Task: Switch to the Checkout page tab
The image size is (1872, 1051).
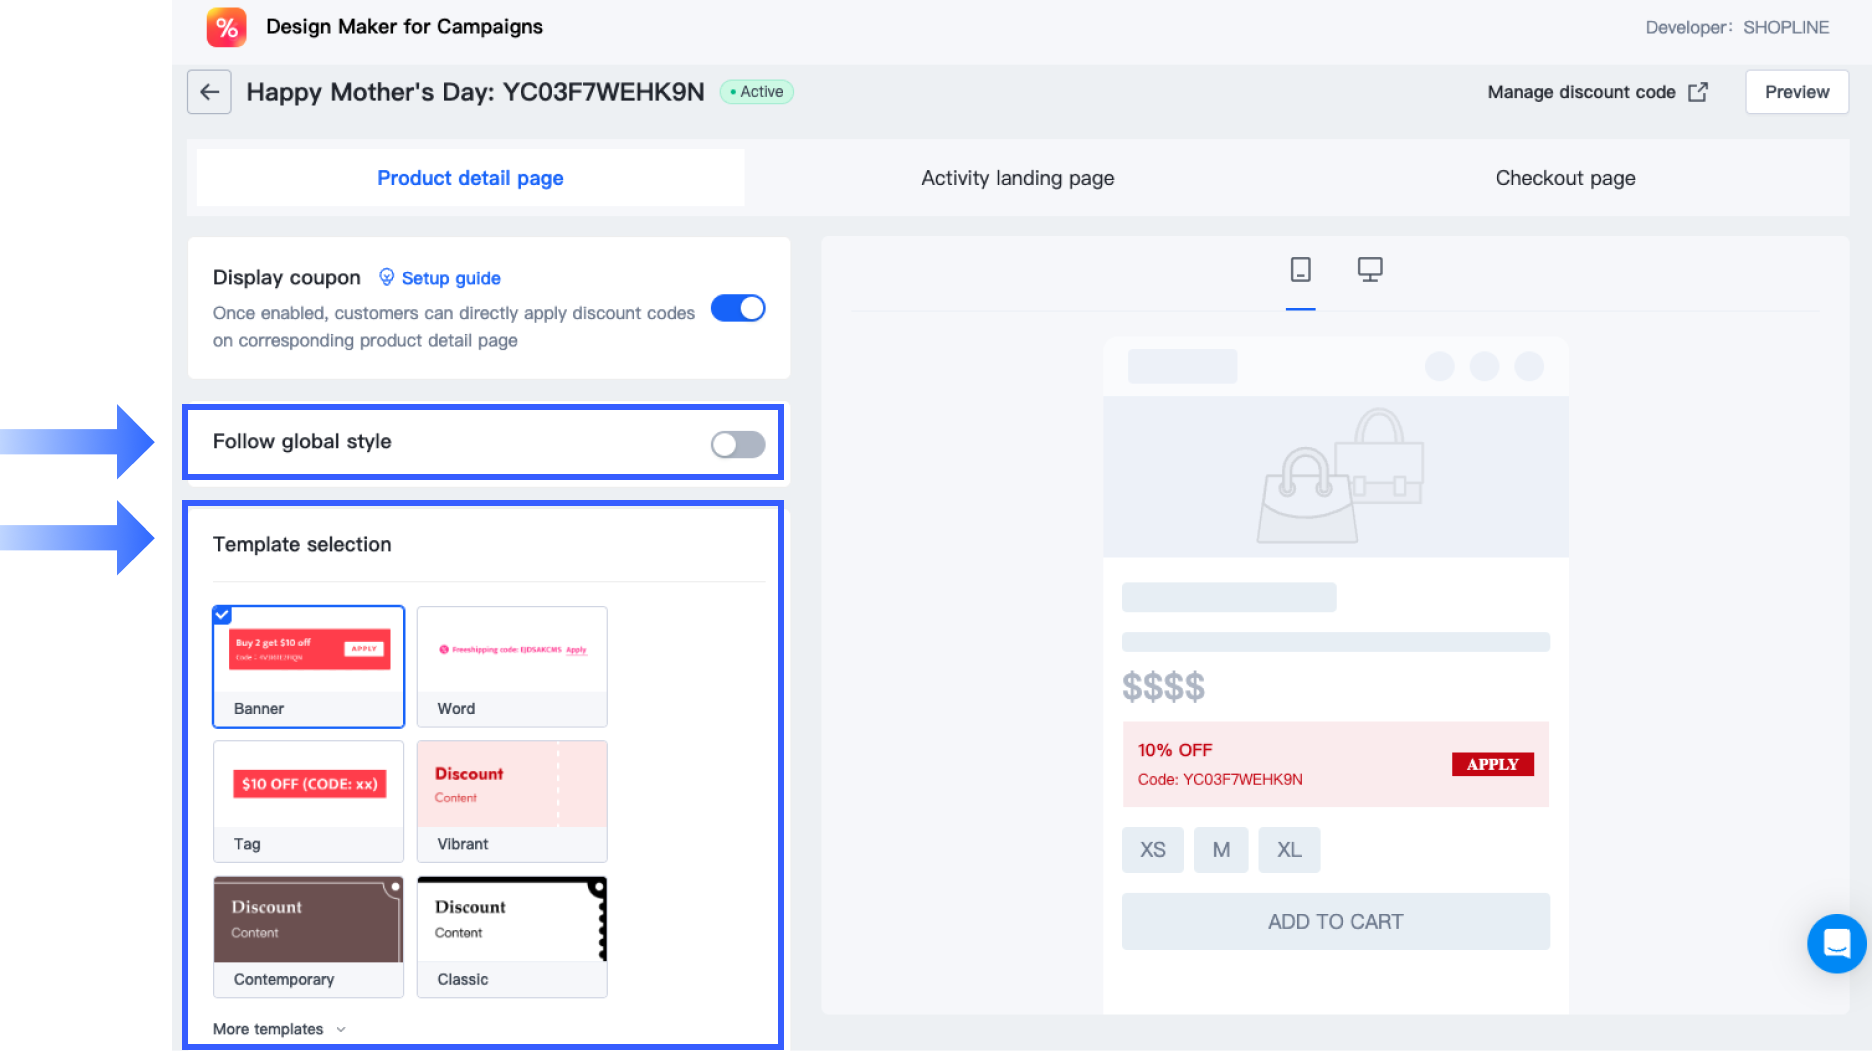Action: coord(1565,178)
